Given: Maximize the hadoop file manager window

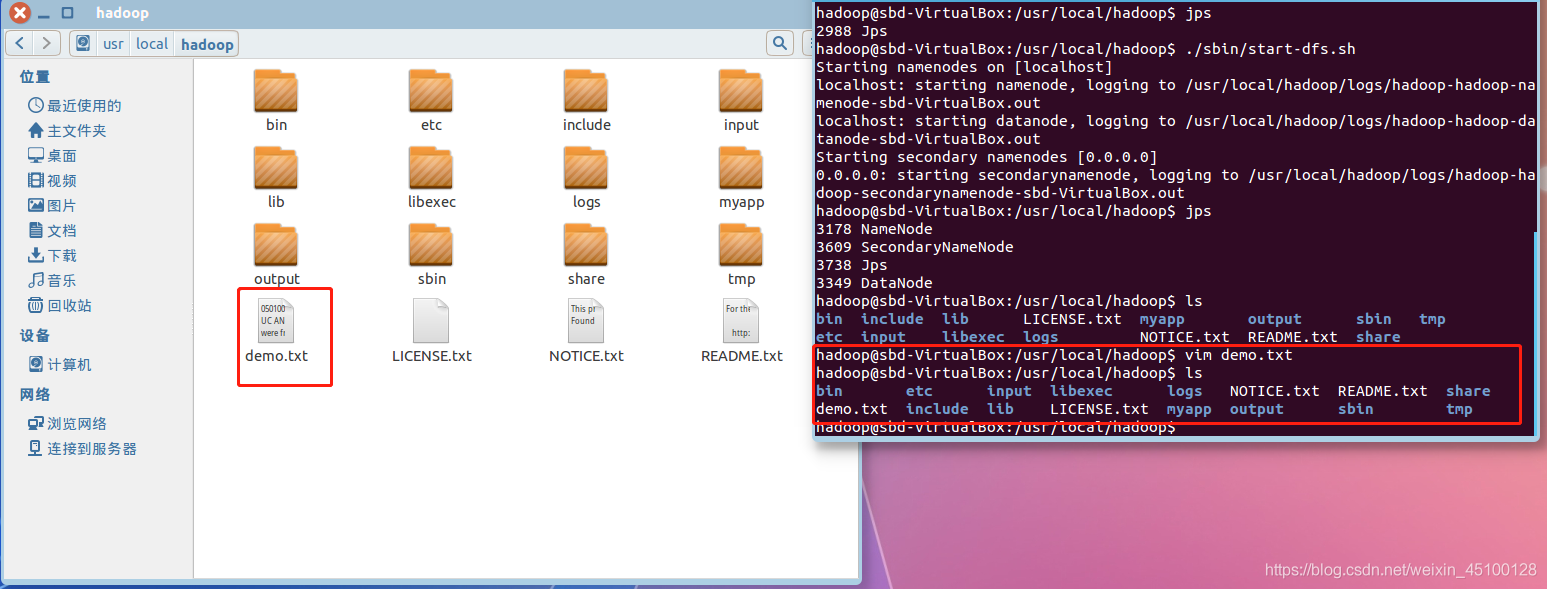Looking at the screenshot, I should pyautogui.click(x=67, y=13).
